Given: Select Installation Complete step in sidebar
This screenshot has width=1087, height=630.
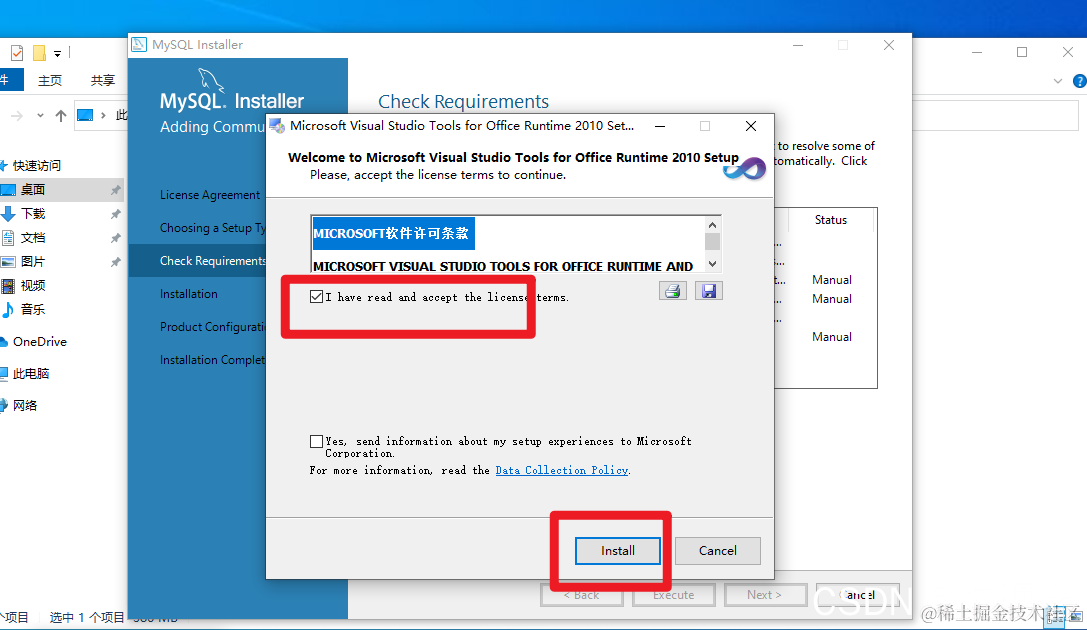Looking at the screenshot, I should click(213, 360).
